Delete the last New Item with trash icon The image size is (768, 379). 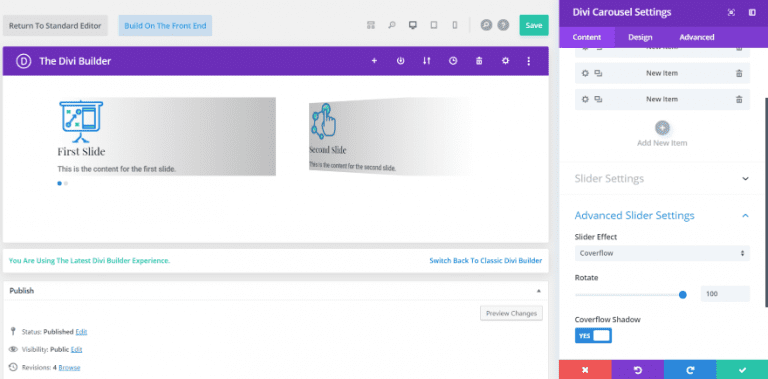pyautogui.click(x=739, y=99)
